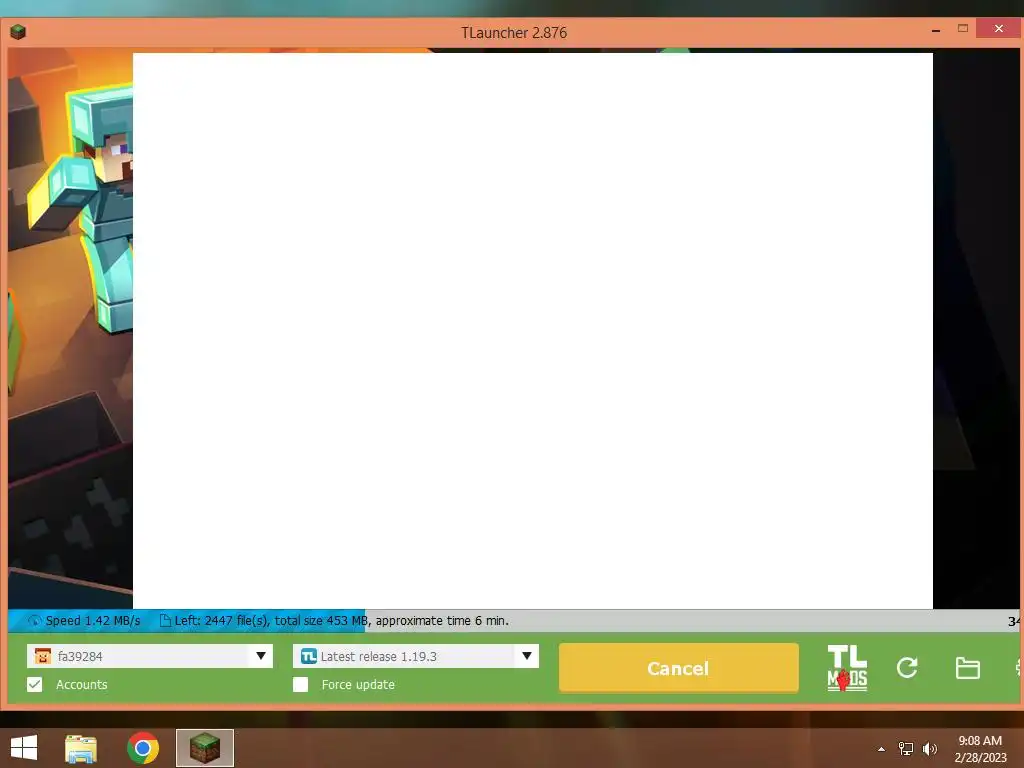The height and width of the screenshot is (768, 1024).
Task: Open File Explorer from taskbar
Action: 81,748
